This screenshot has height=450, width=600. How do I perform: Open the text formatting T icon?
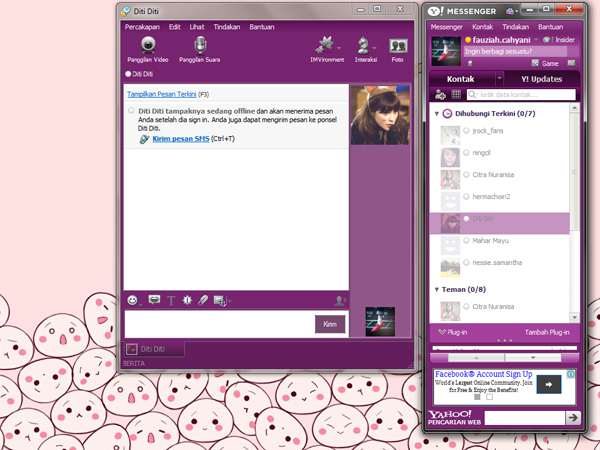coord(171,301)
